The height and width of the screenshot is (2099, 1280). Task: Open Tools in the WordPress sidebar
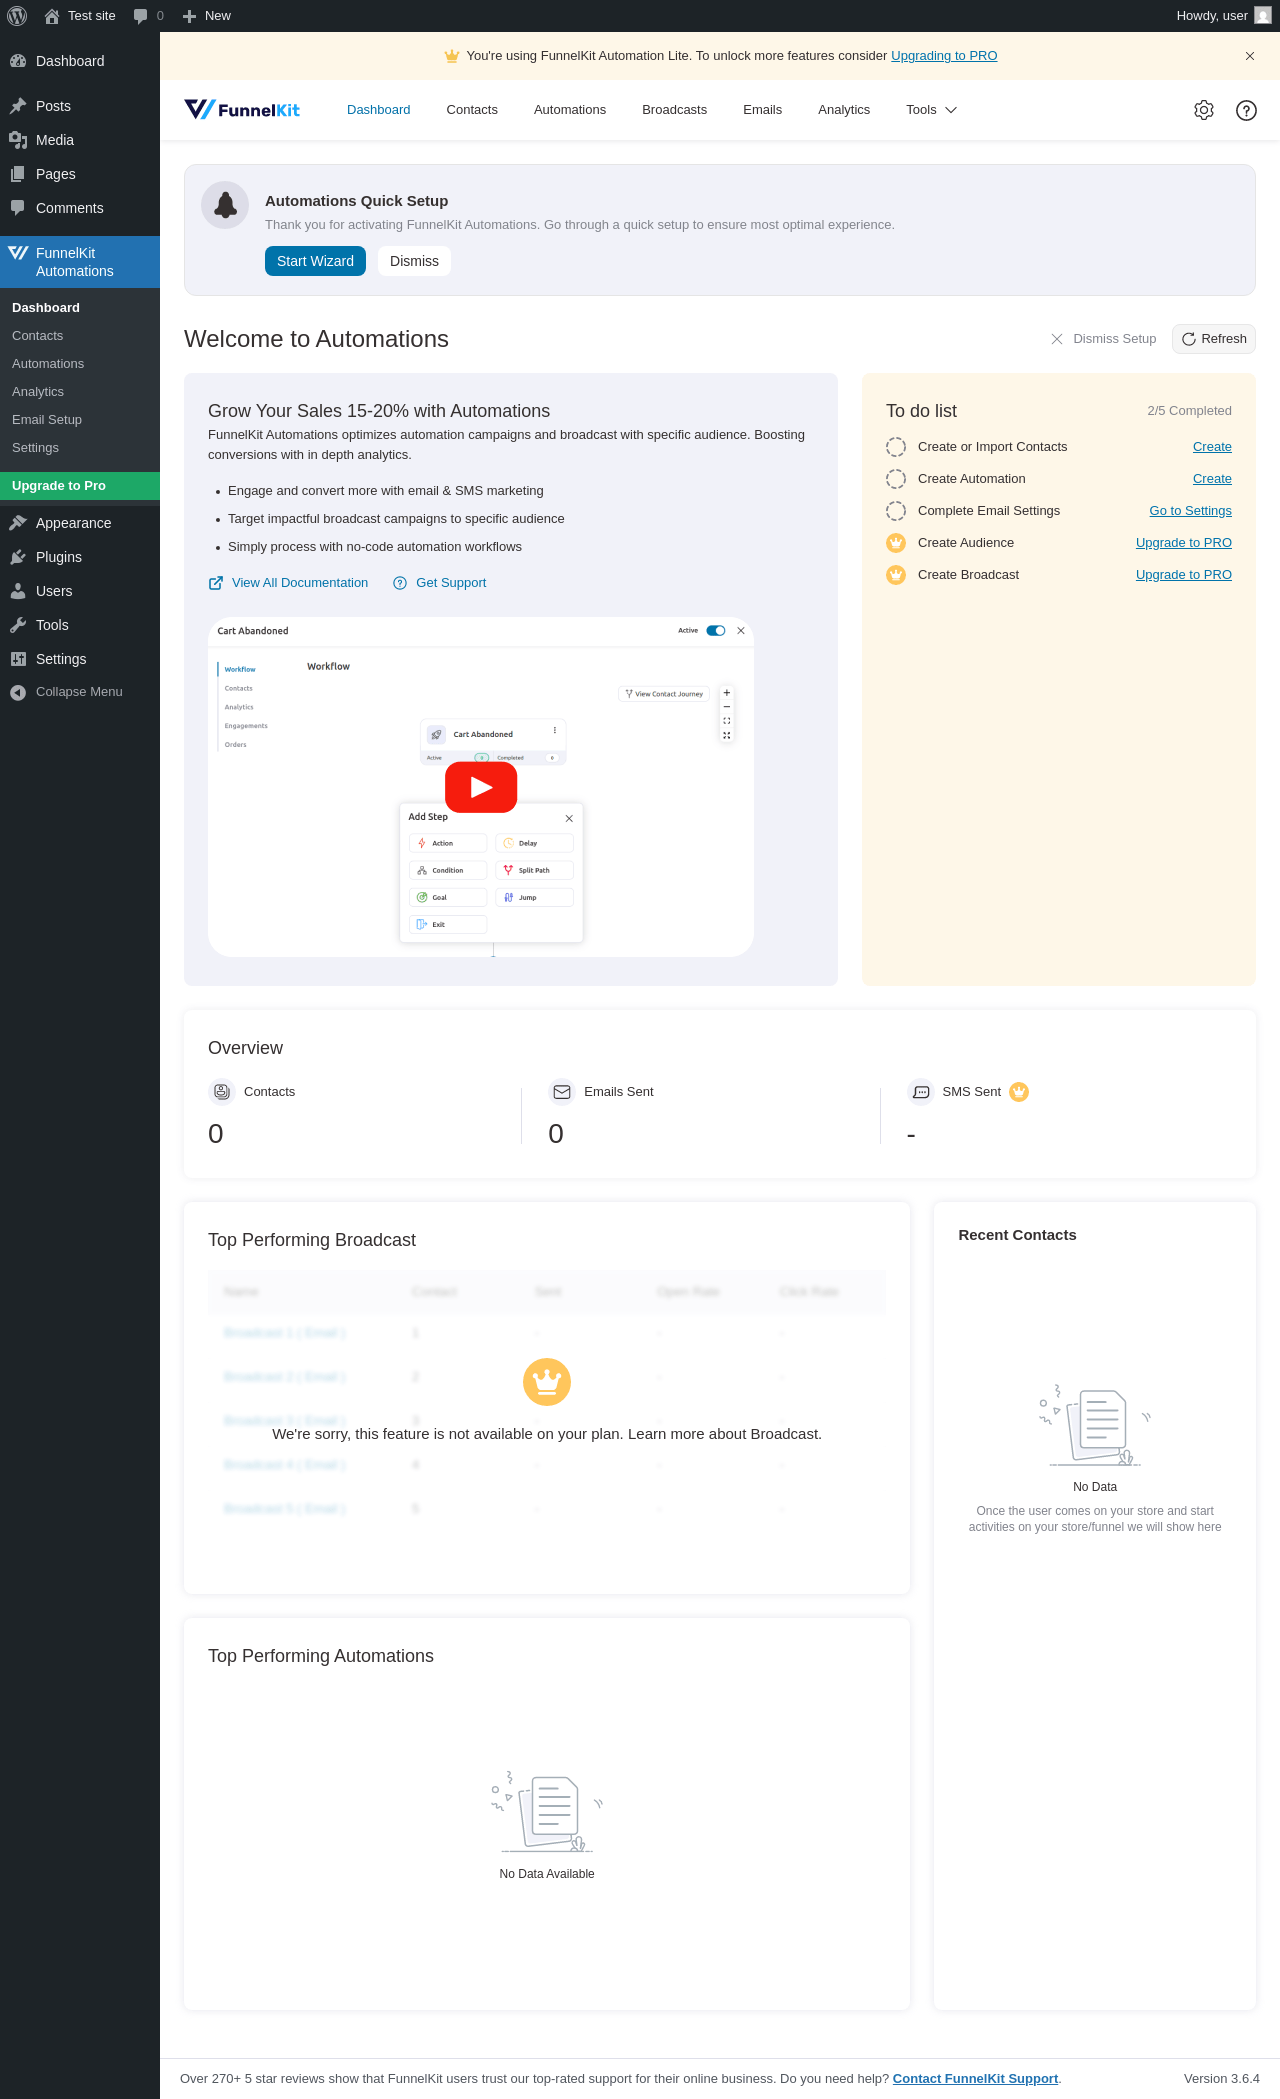pyautogui.click(x=80, y=625)
